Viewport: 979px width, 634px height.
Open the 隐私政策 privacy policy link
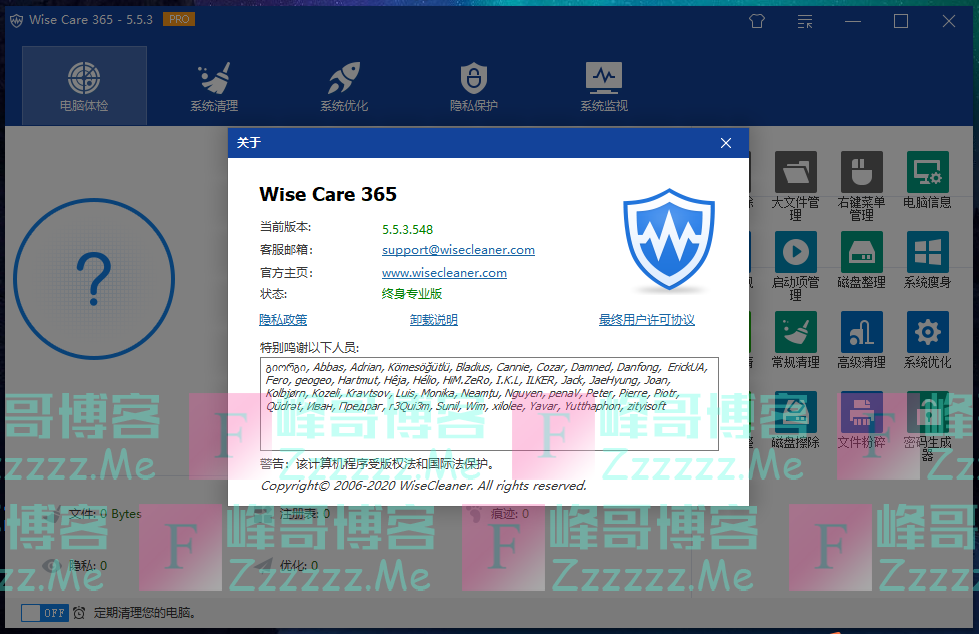283,320
